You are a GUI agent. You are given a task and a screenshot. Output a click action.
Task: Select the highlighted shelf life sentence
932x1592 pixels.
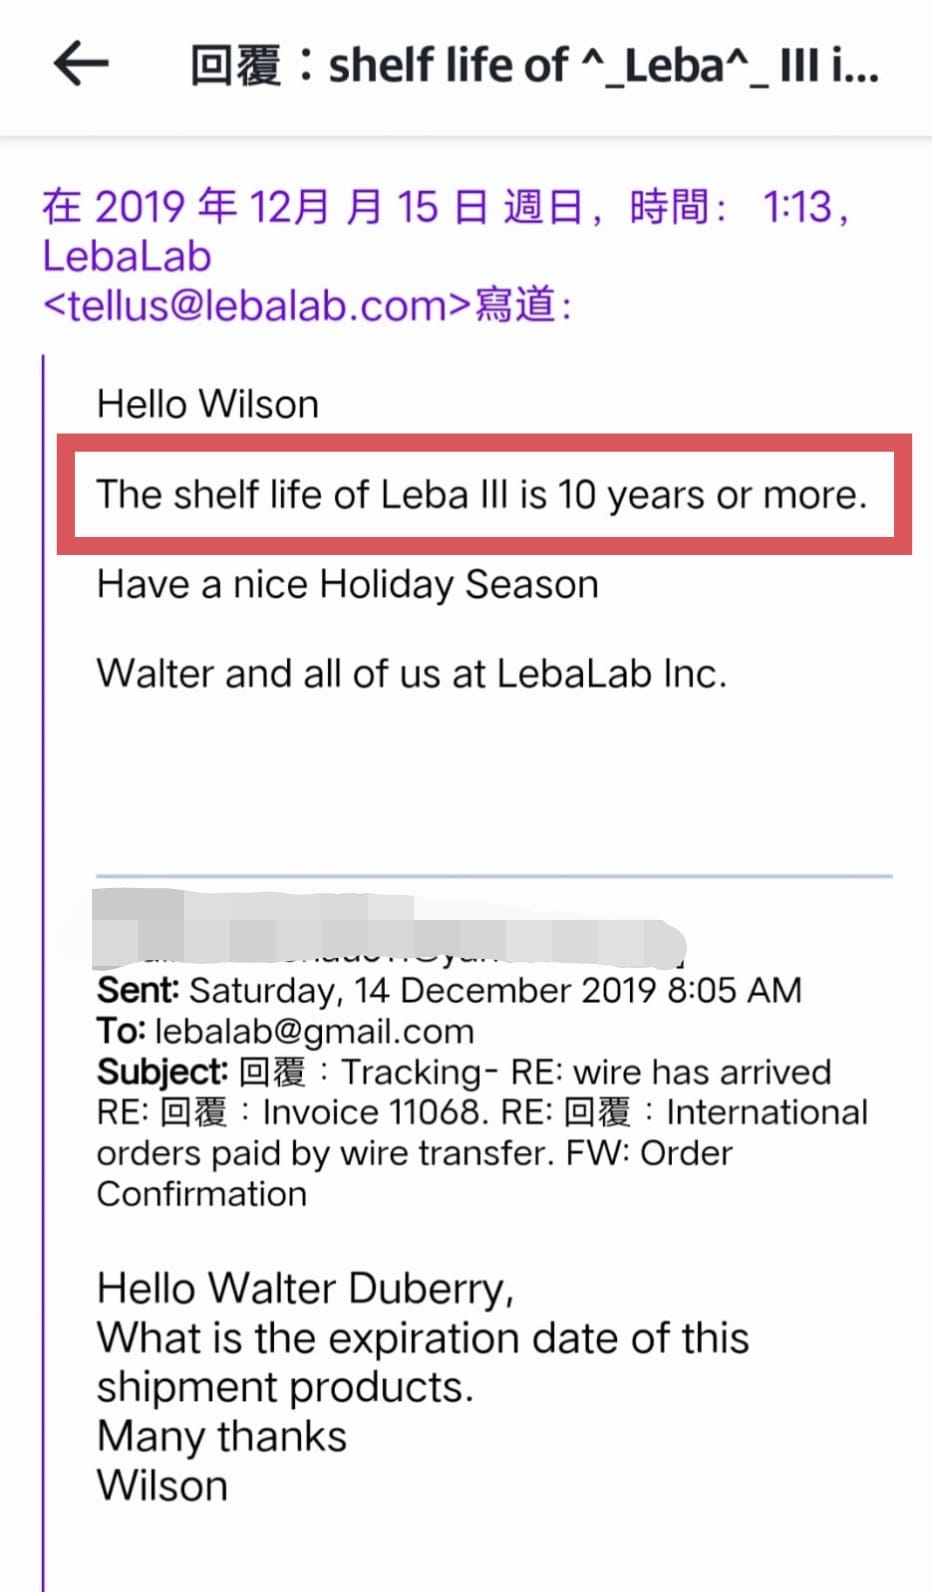[x=483, y=494]
